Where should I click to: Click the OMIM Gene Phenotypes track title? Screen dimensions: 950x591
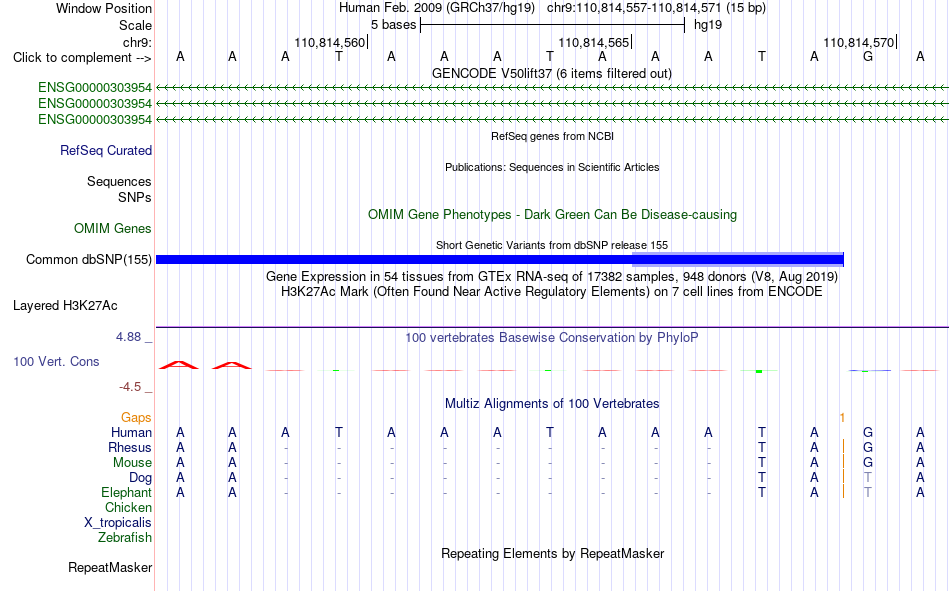(552, 215)
